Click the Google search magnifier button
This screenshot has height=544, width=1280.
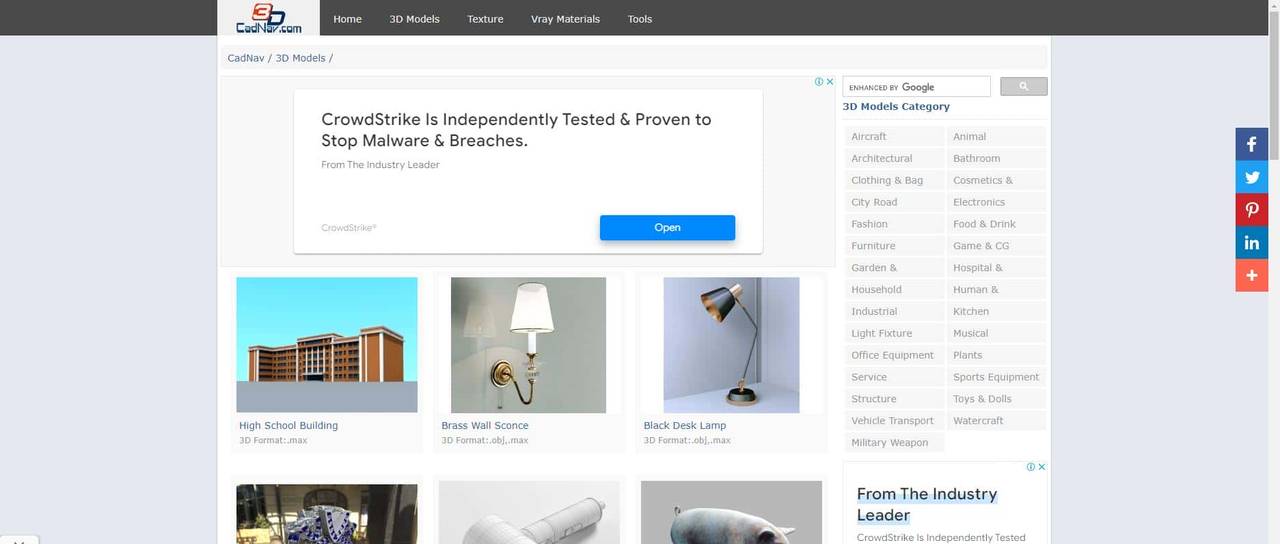click(1023, 87)
